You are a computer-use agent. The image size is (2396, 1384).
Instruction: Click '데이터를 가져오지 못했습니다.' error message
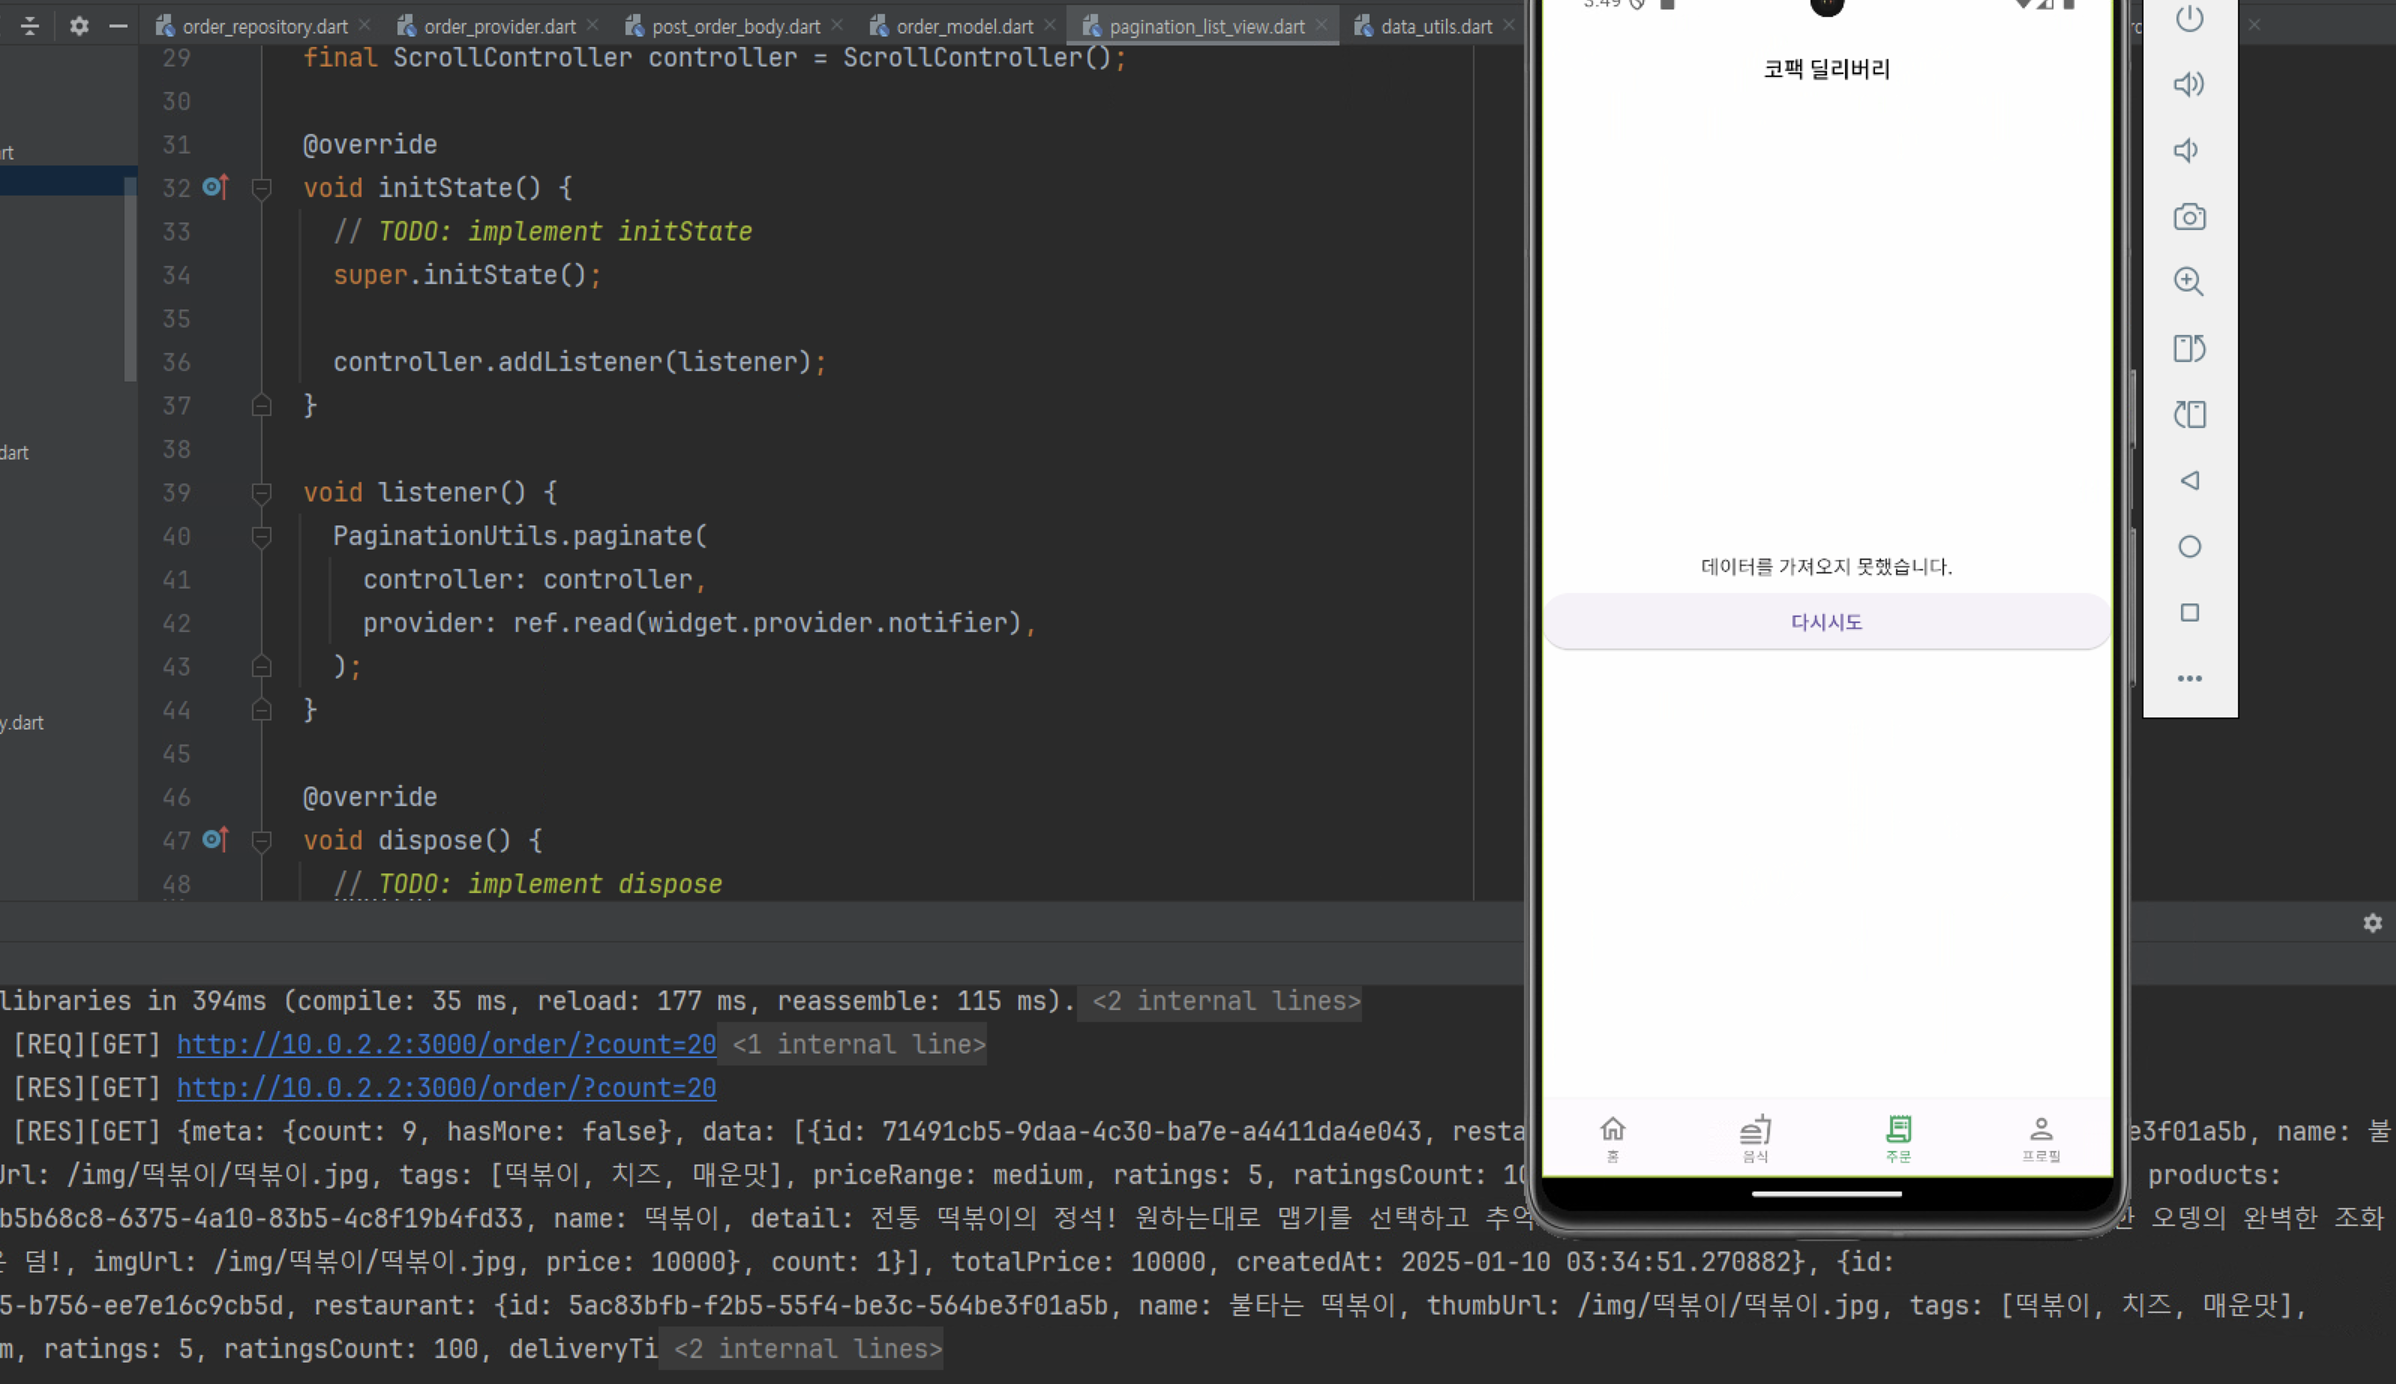coord(1826,566)
